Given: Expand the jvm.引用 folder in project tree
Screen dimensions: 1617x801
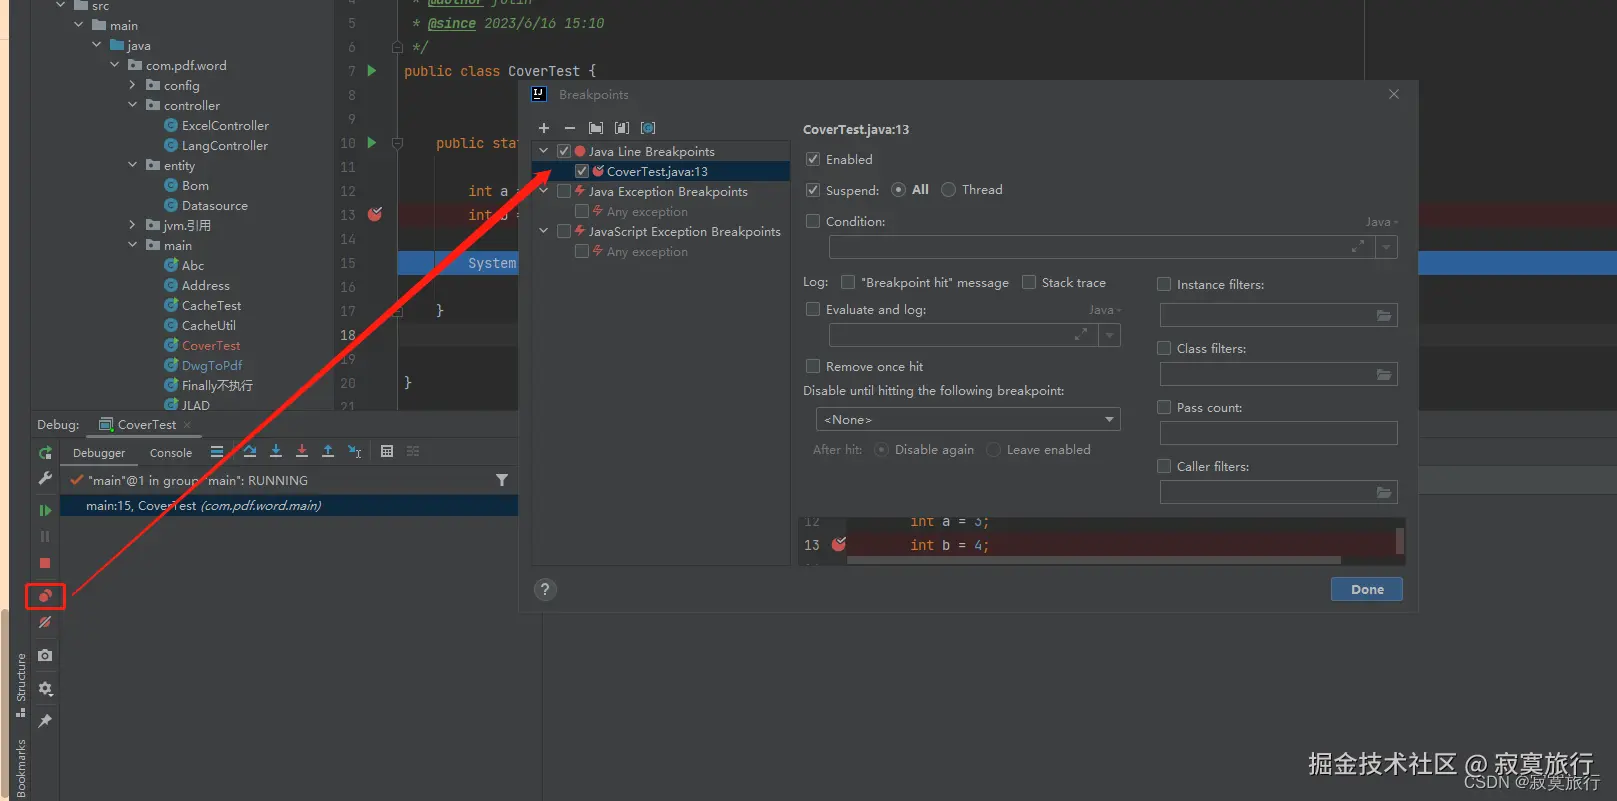Looking at the screenshot, I should [x=132, y=225].
